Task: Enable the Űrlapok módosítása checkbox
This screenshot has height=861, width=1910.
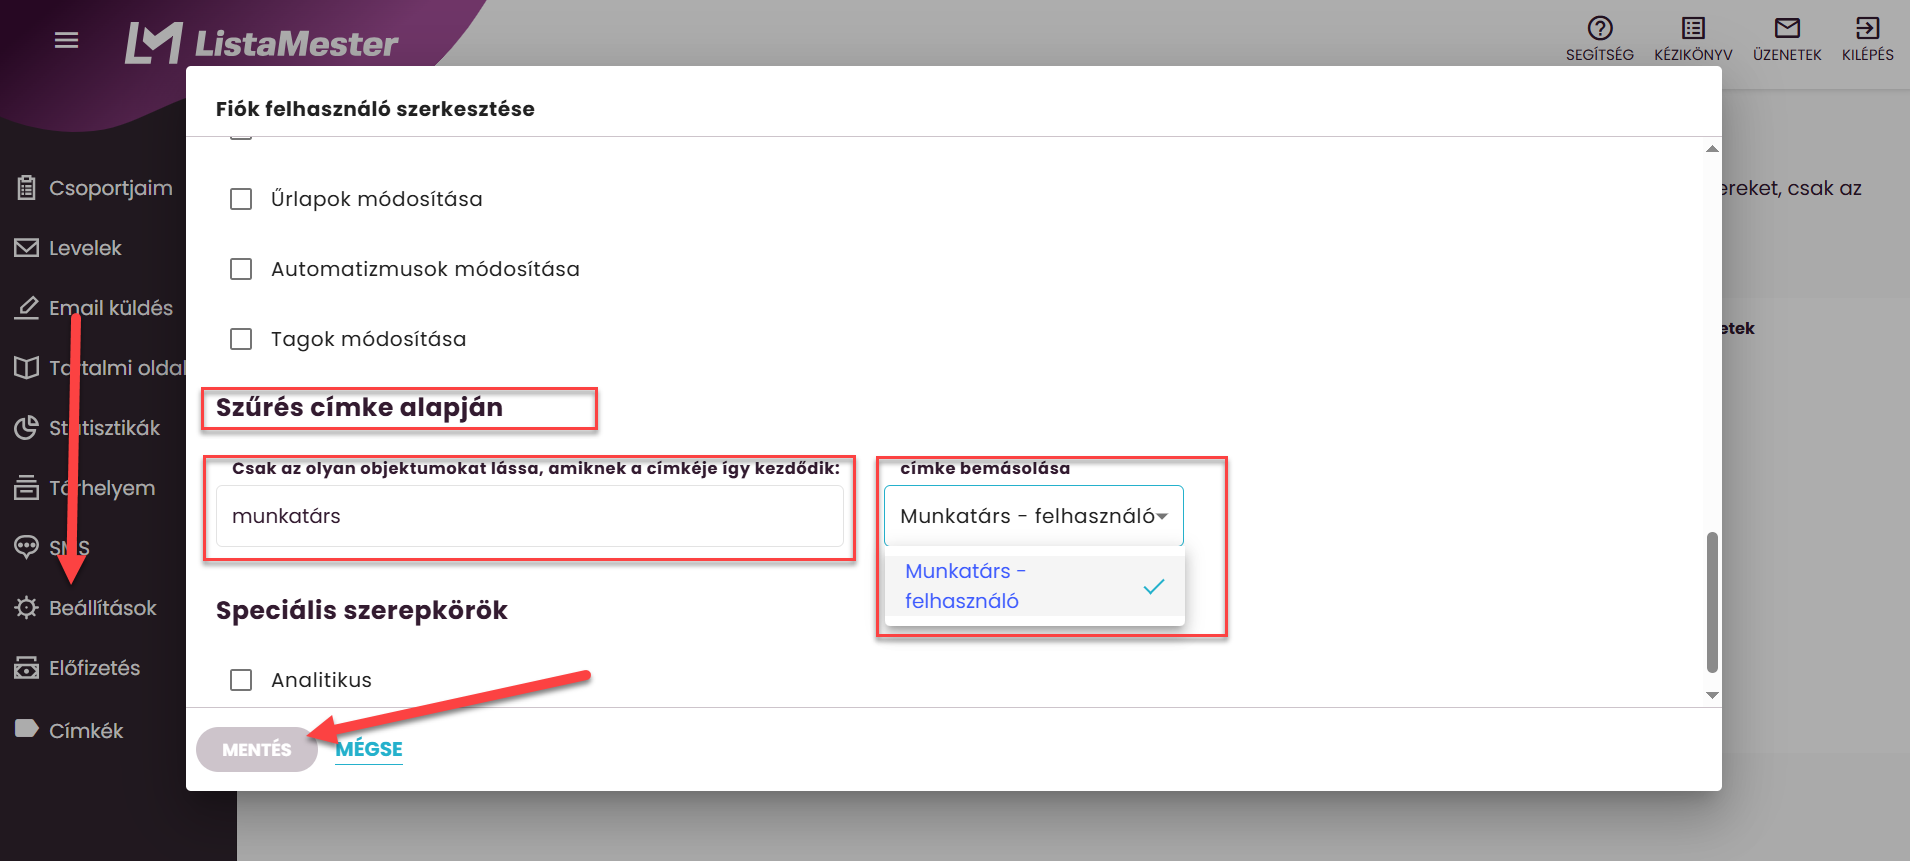Action: pyautogui.click(x=241, y=199)
